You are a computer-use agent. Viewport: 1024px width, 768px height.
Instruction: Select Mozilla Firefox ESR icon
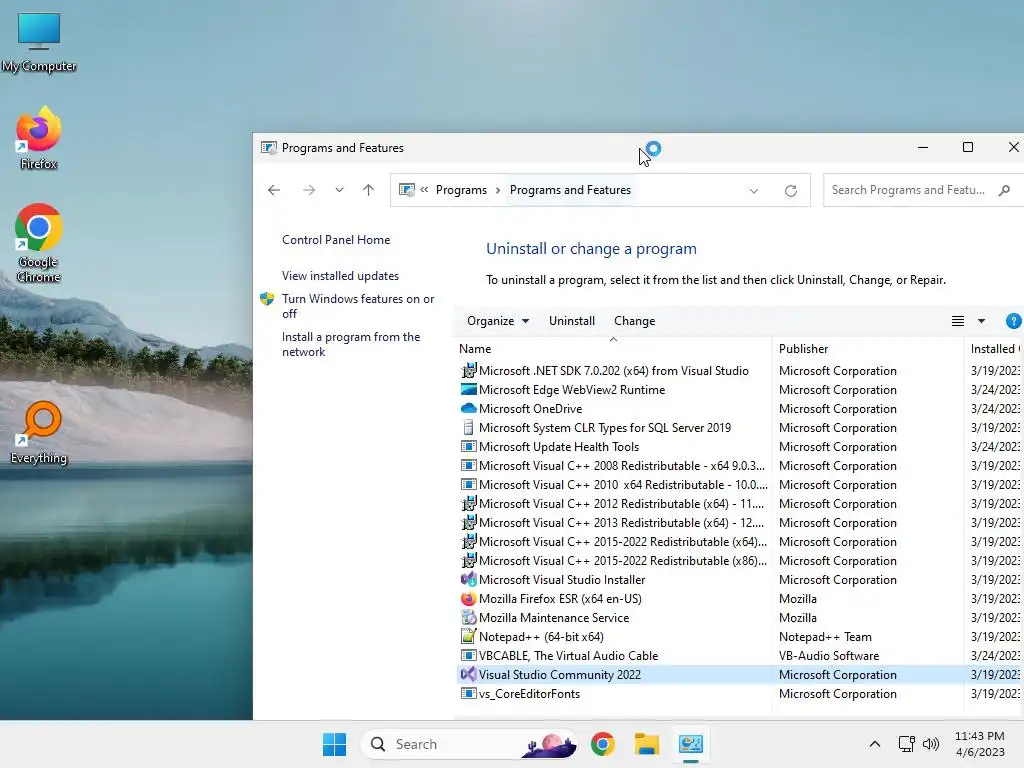[x=468, y=598]
